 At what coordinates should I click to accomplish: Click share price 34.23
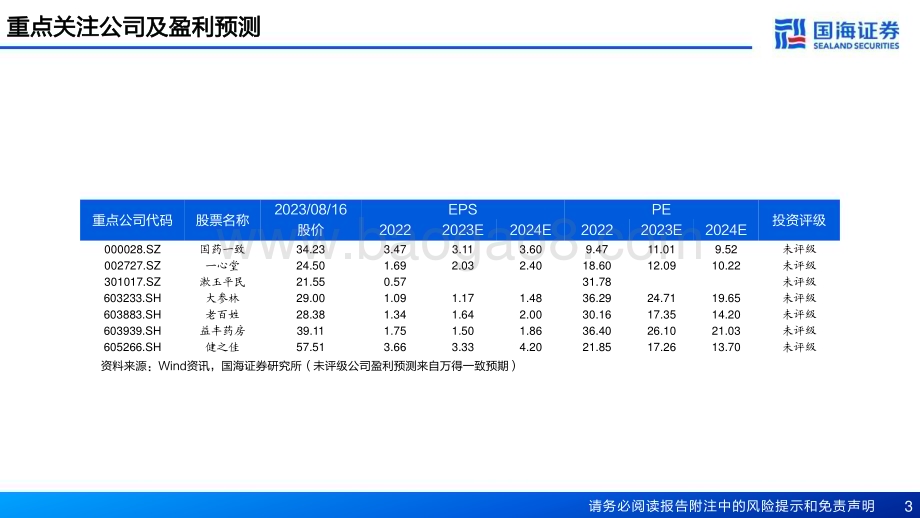click(x=310, y=249)
